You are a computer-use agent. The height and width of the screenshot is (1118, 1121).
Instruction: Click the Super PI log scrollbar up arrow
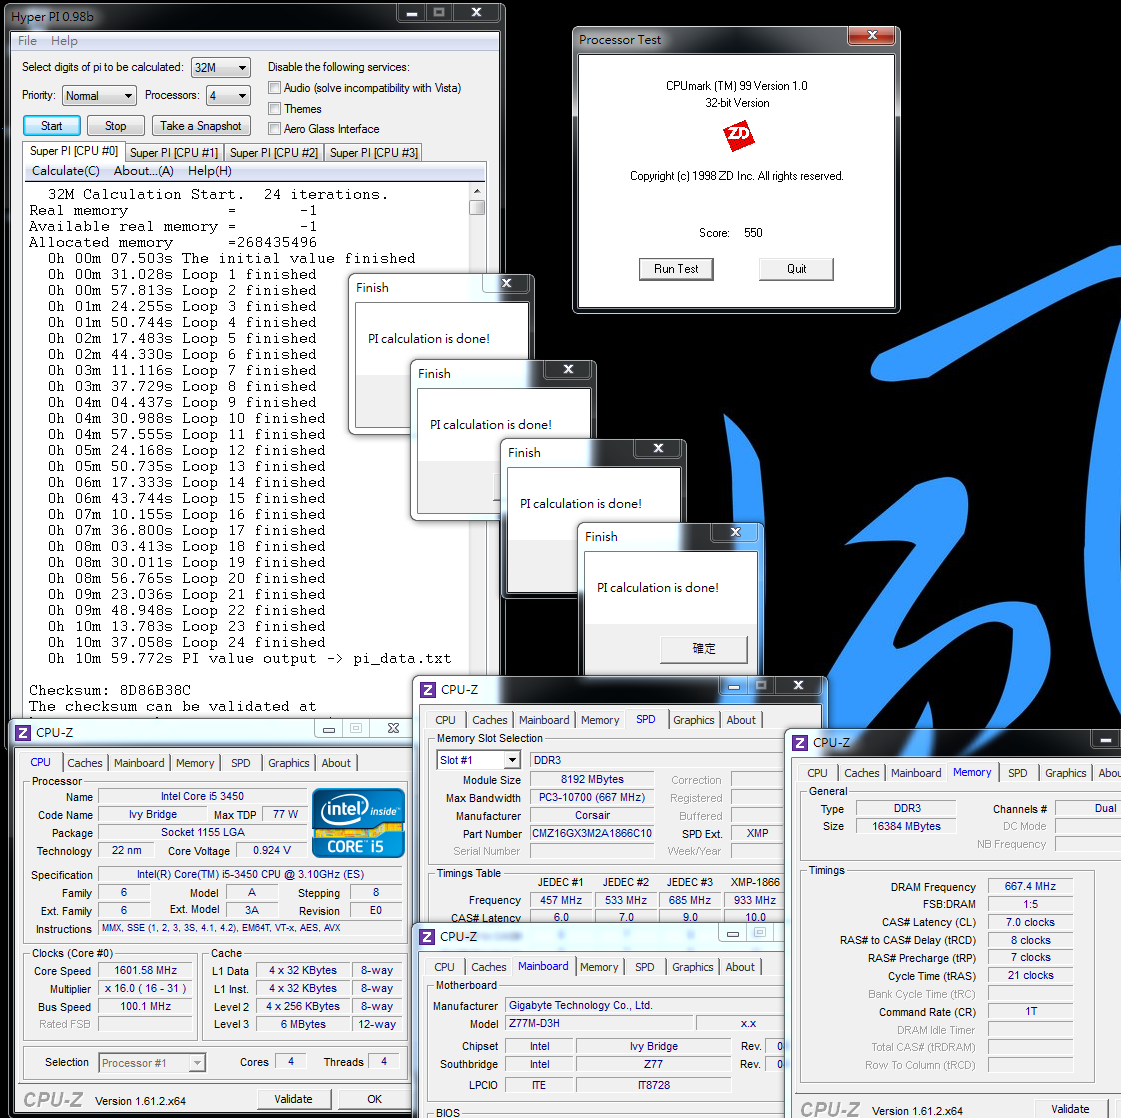[x=477, y=191]
